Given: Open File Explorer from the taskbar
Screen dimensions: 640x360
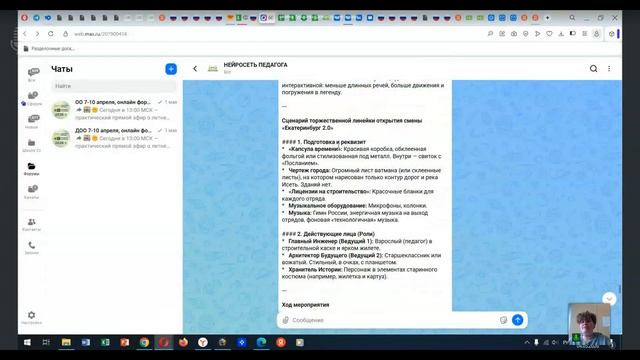Looking at the screenshot, I should pyautogui.click(x=66, y=342).
